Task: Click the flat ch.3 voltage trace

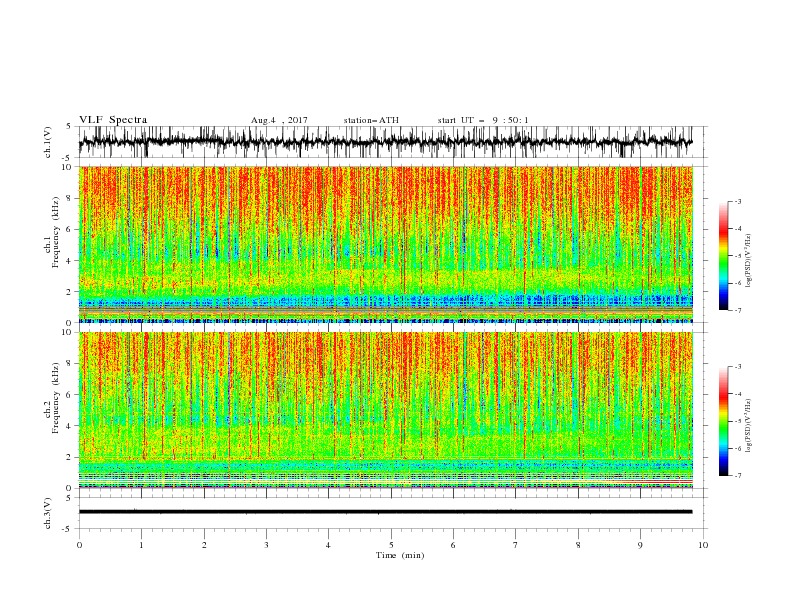Action: (385, 512)
